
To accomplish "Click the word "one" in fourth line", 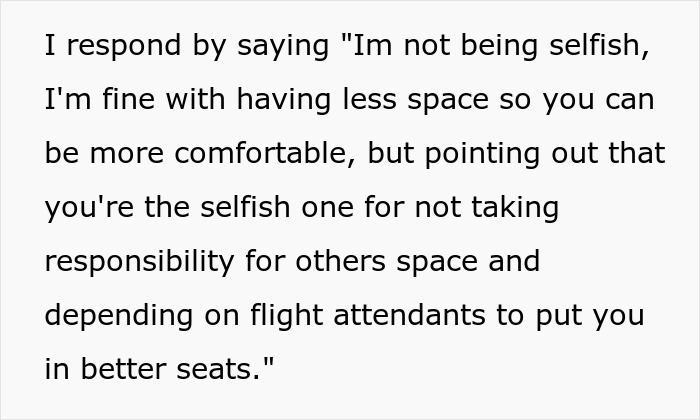I will point(328,208).
